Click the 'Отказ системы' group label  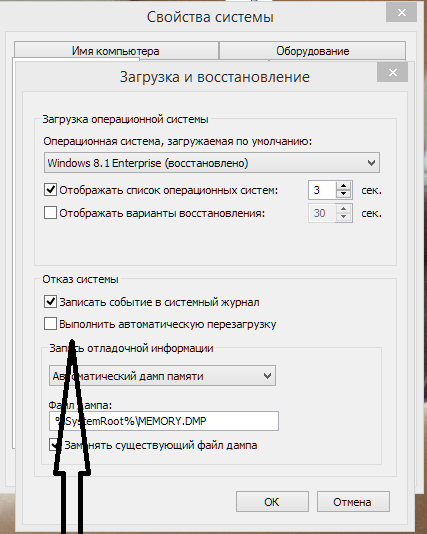click(80, 279)
